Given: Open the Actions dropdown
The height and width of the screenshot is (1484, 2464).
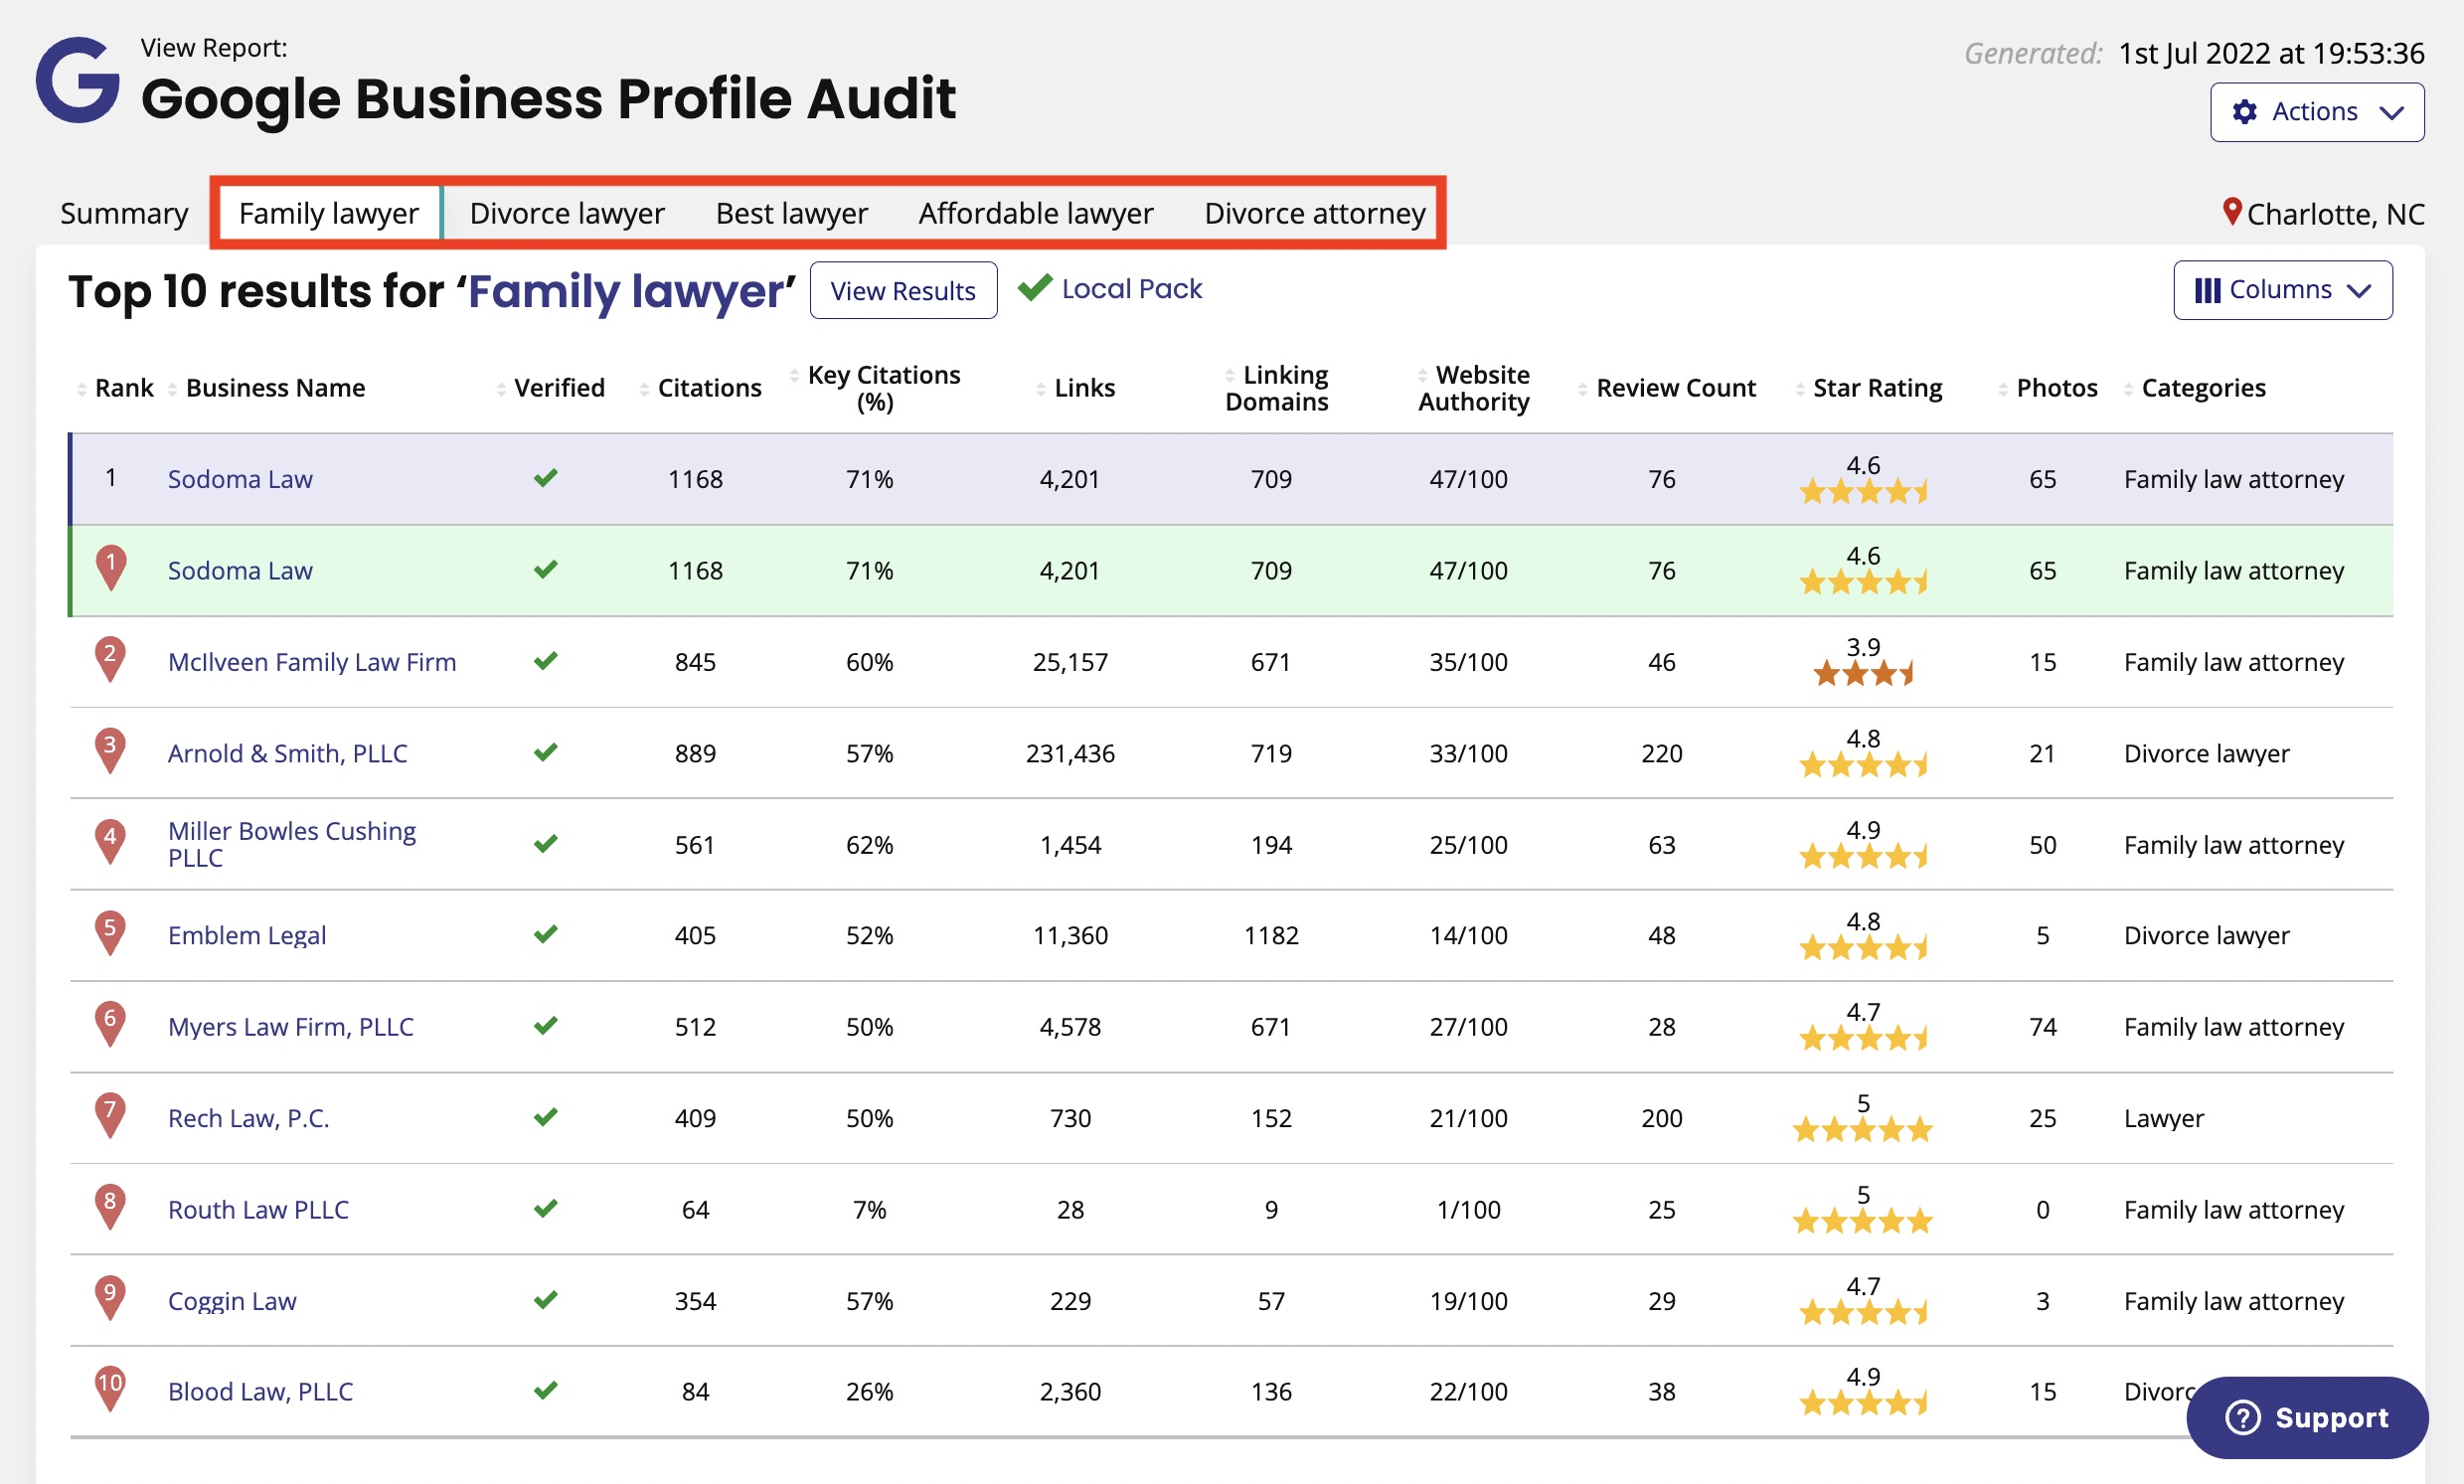Looking at the screenshot, I should click(2316, 112).
